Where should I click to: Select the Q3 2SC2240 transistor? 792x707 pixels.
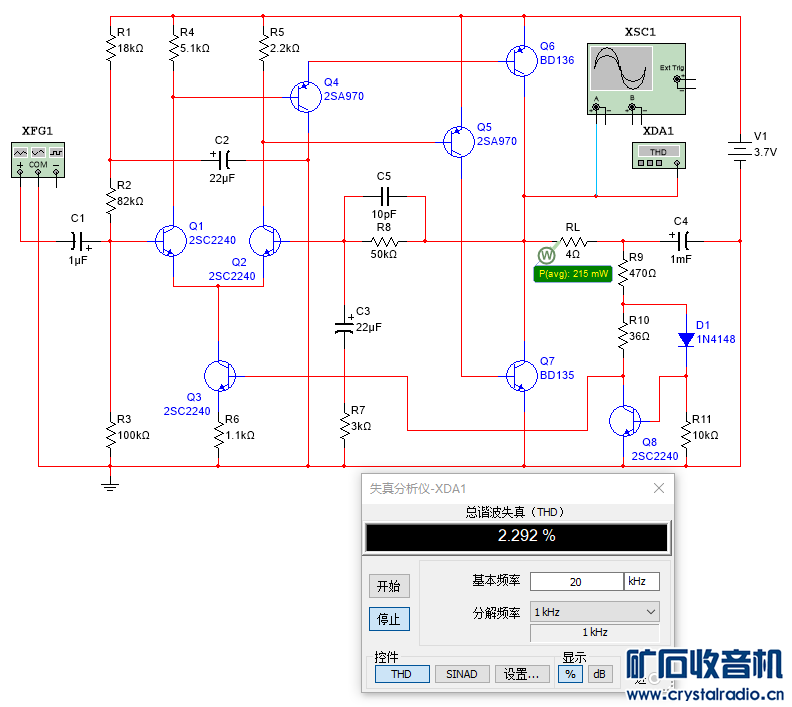point(220,376)
